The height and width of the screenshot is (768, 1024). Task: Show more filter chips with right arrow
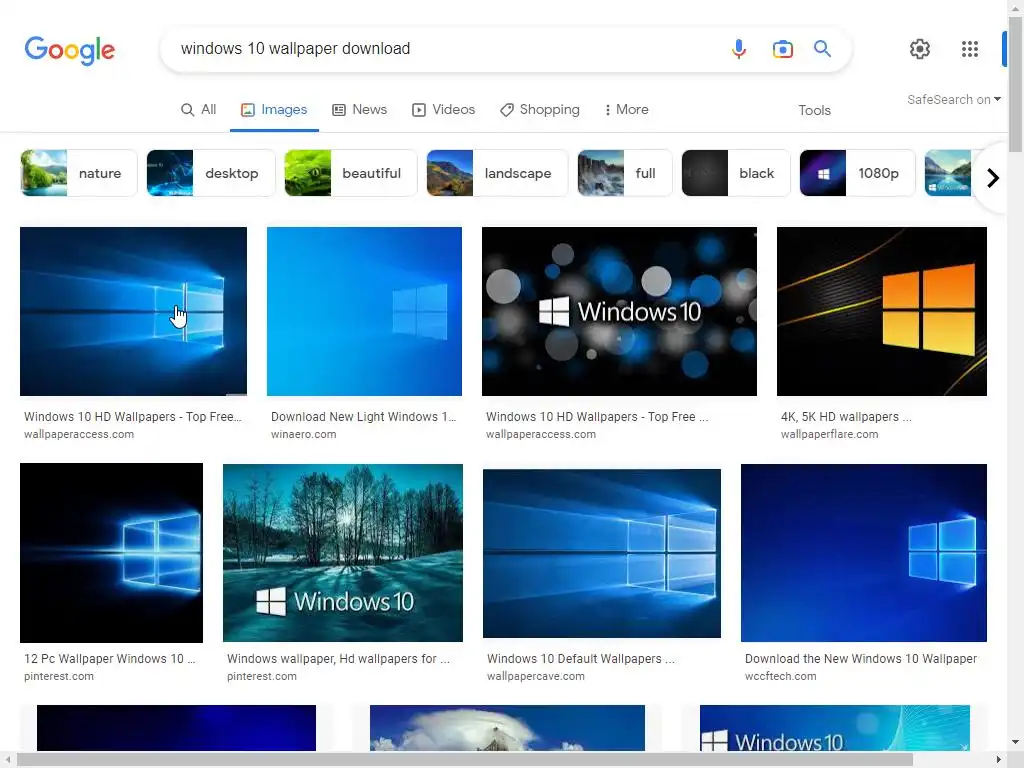point(993,178)
